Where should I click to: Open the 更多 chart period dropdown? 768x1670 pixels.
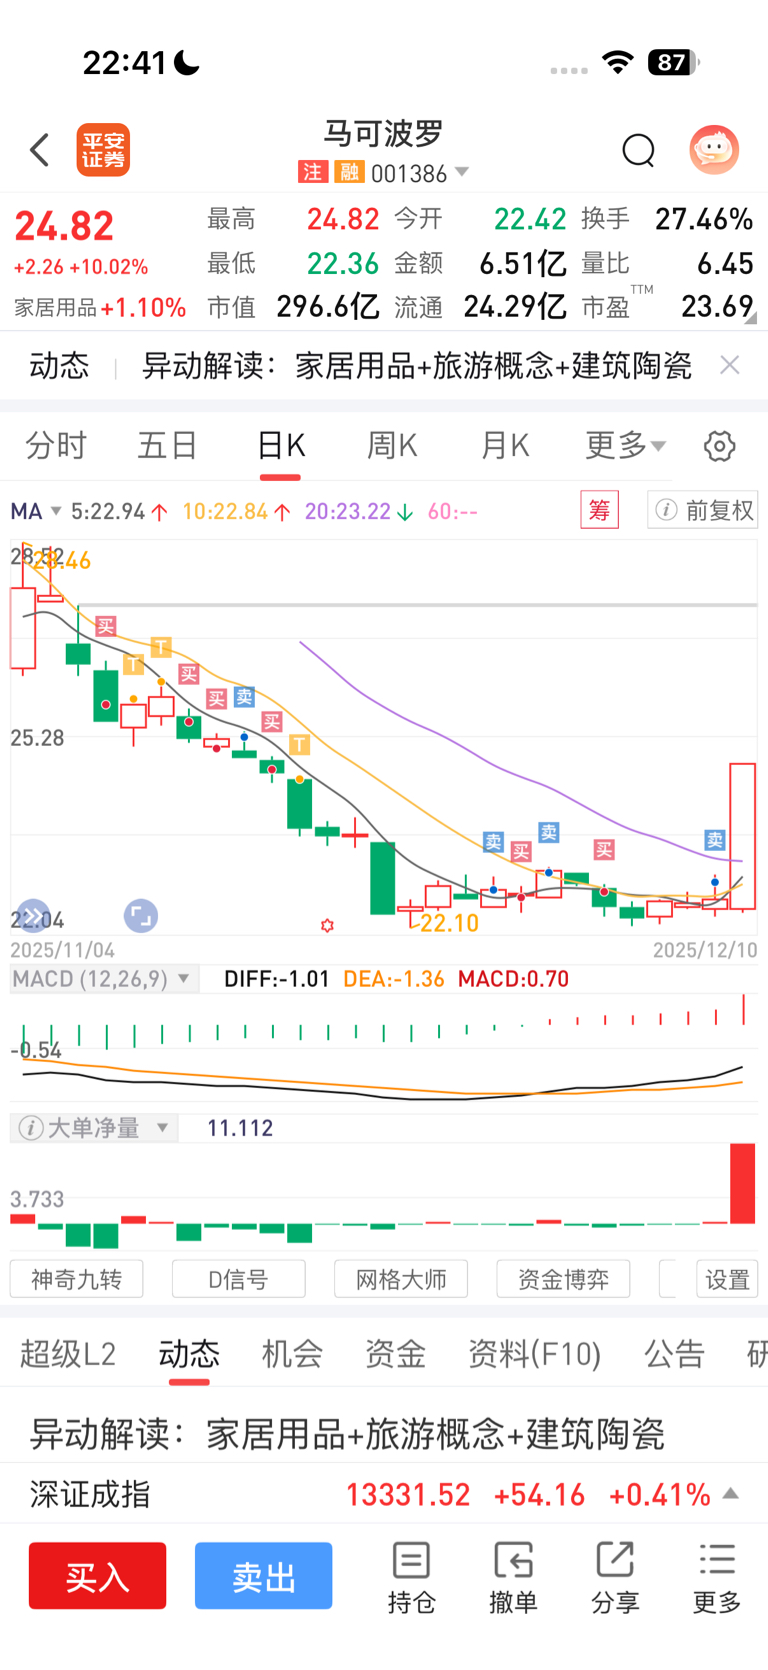click(x=625, y=445)
